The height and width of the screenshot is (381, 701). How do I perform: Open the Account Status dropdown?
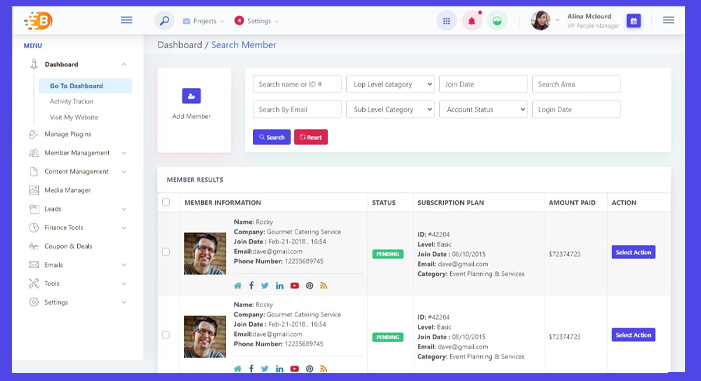click(484, 110)
